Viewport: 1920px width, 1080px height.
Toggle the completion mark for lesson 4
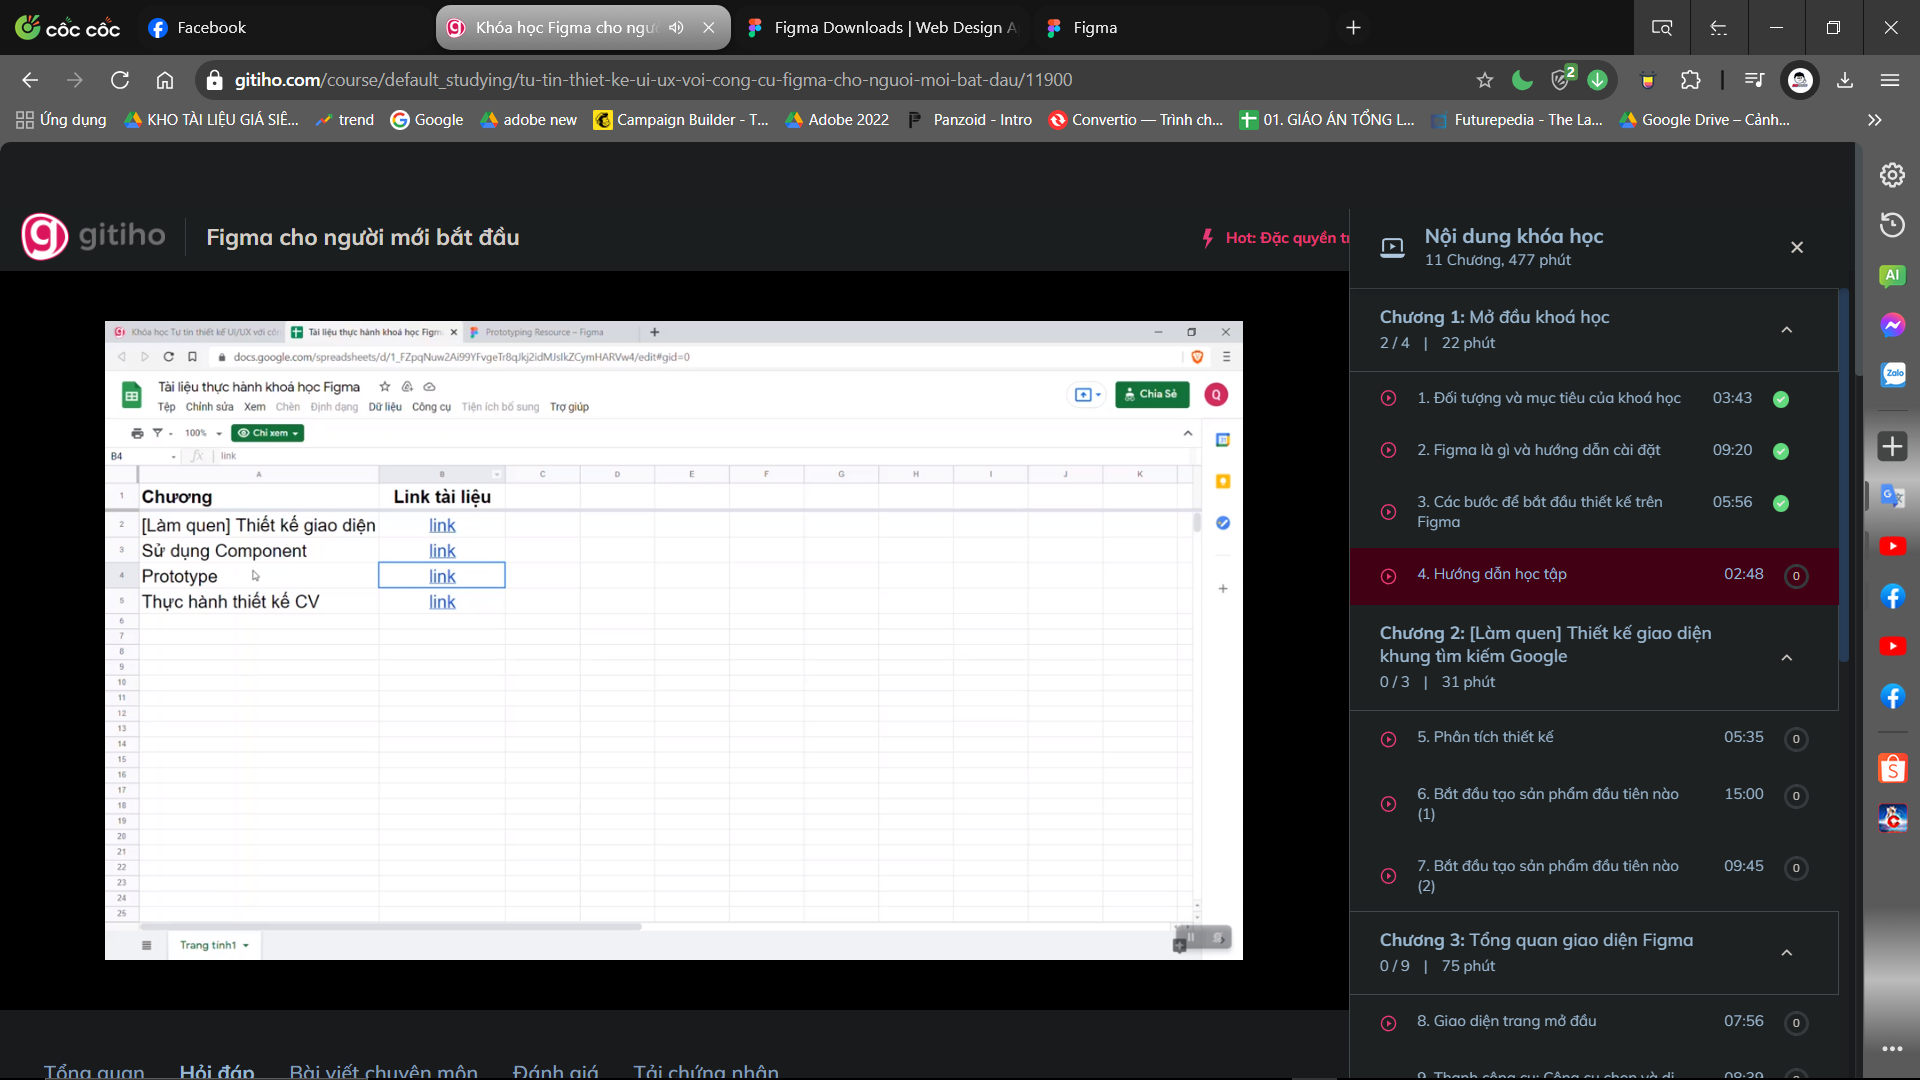coord(1796,576)
